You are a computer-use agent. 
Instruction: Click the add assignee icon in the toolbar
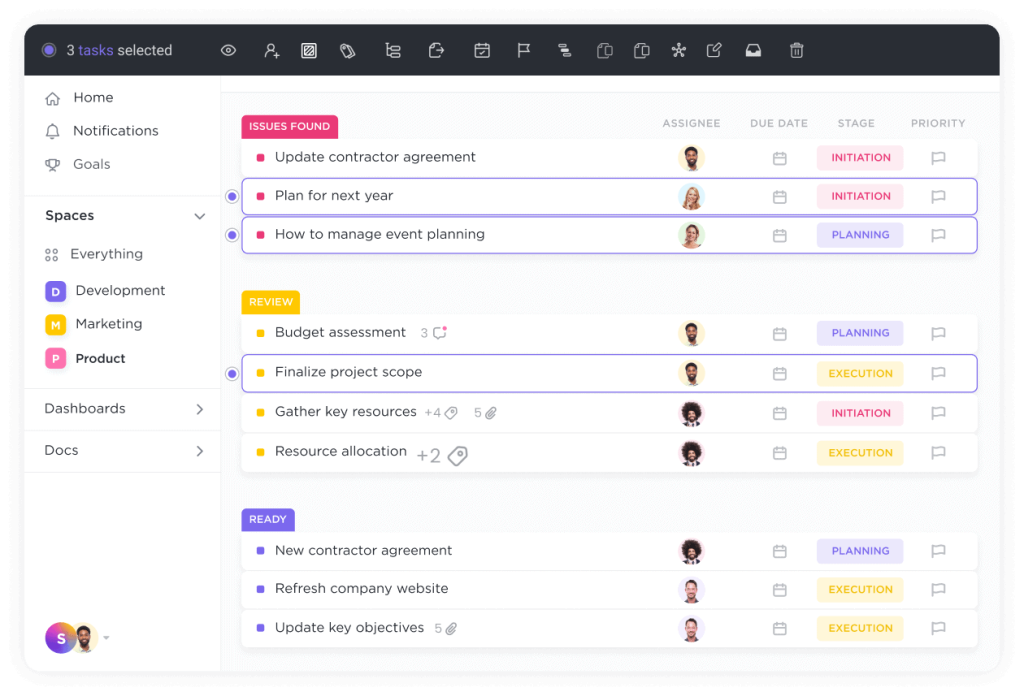(271, 50)
